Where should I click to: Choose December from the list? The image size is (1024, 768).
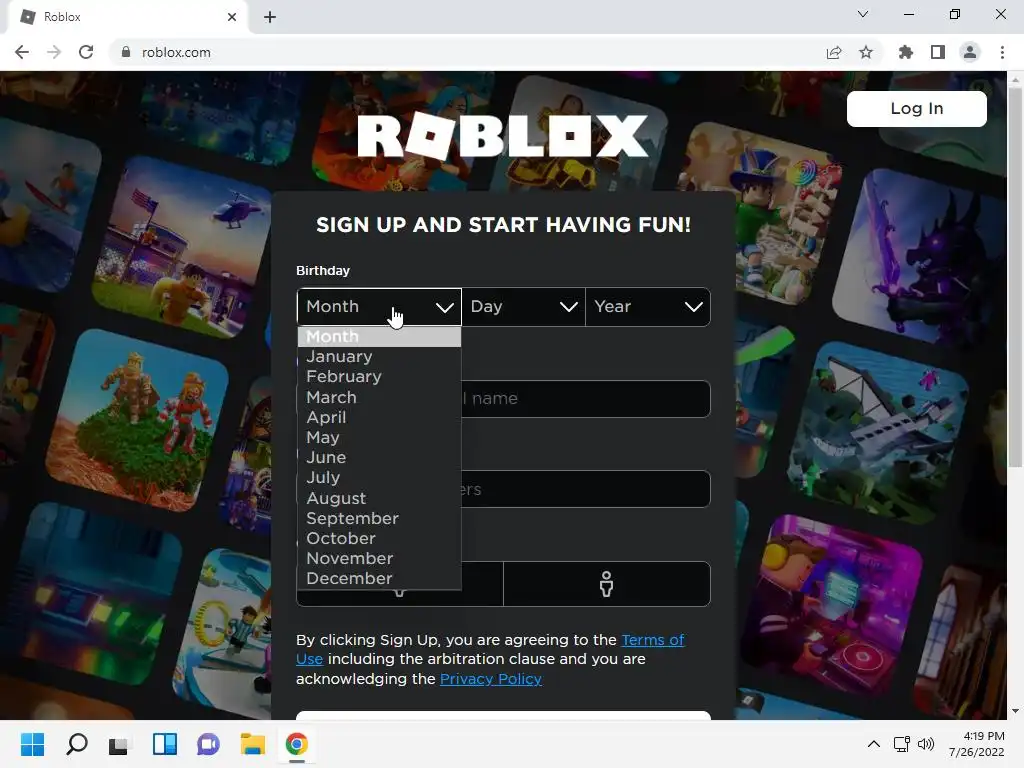coord(379,579)
